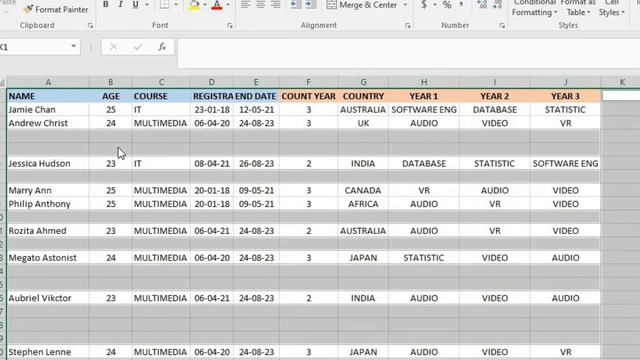Click inside the formula bar
The width and height of the screenshot is (640, 360).
(x=409, y=53)
